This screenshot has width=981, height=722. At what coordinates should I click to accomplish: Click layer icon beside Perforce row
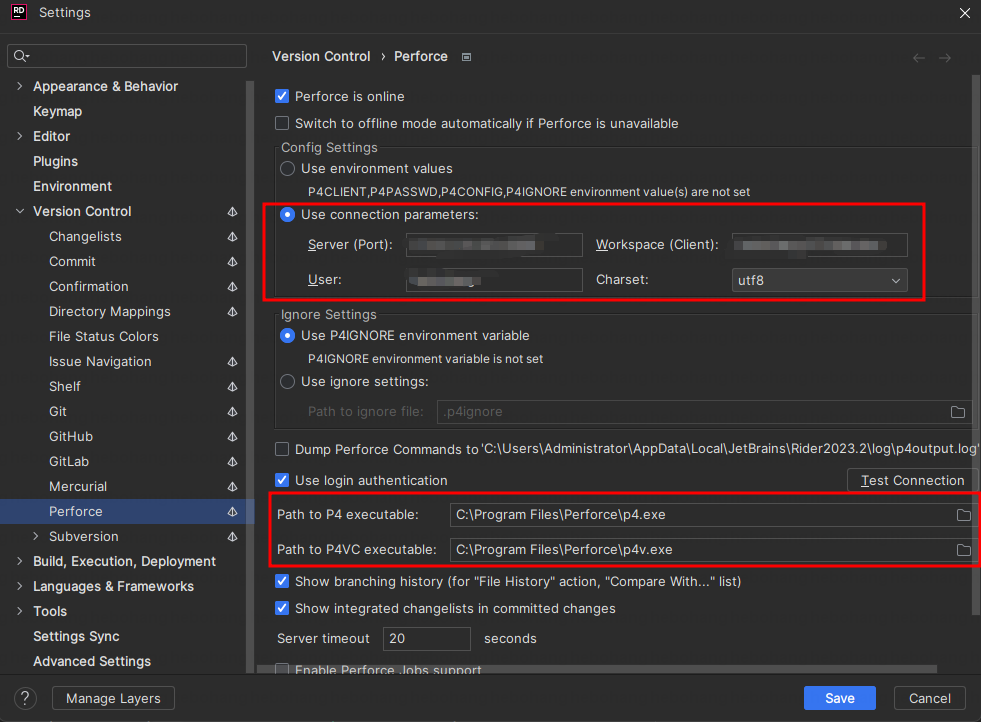click(x=233, y=512)
